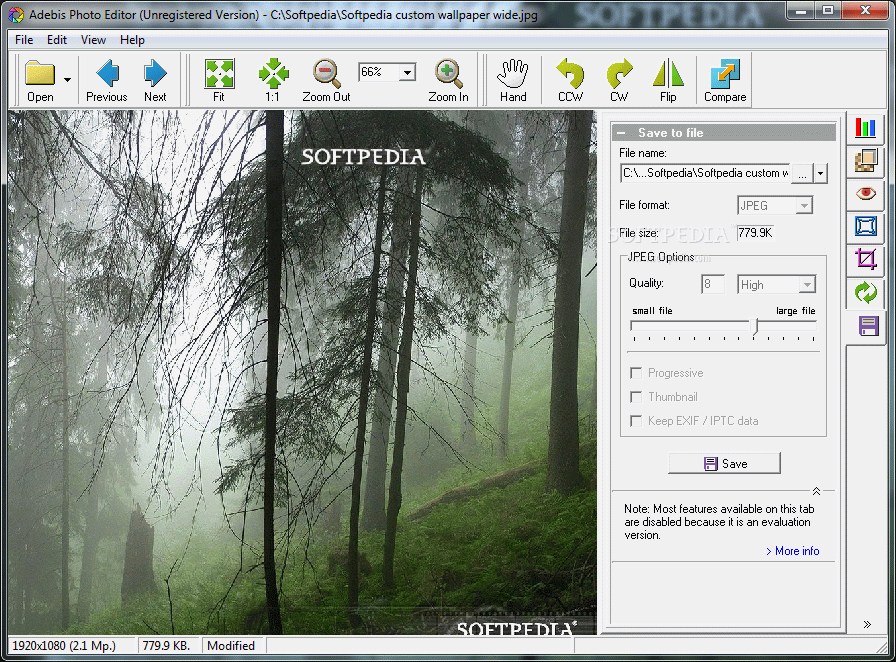The image size is (896, 662).
Task: Click the Quality number field
Action: tap(713, 284)
